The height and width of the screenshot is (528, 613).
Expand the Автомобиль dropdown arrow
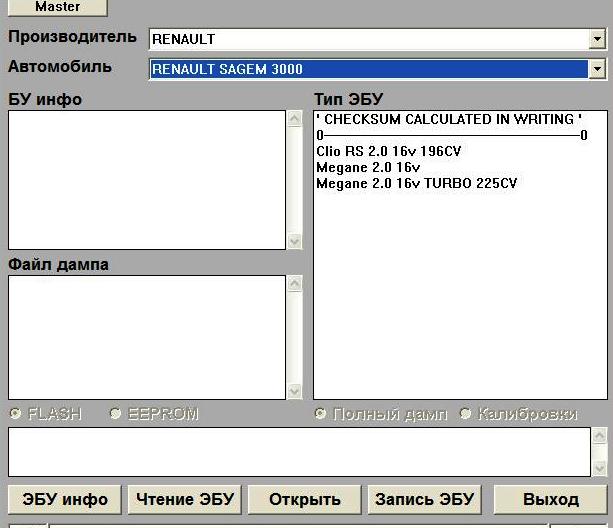pyautogui.click(x=597, y=69)
